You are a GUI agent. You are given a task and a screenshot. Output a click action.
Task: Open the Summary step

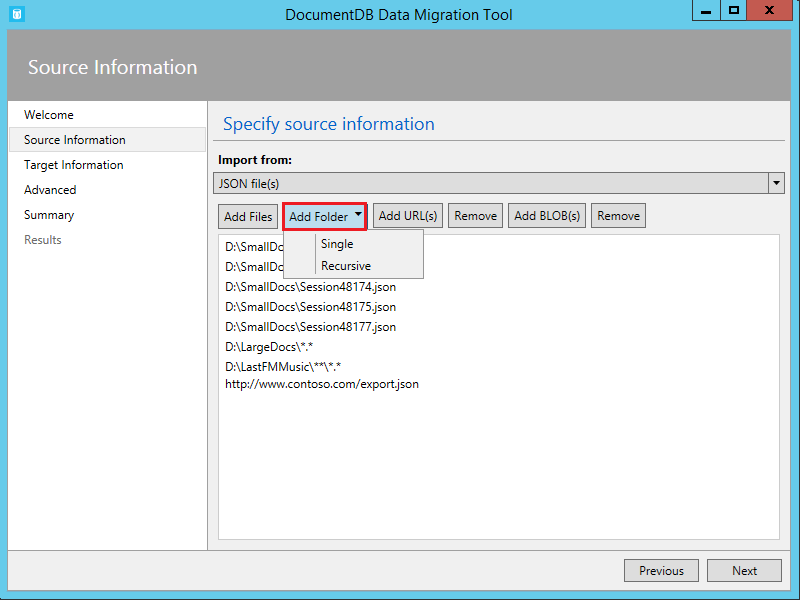49,215
